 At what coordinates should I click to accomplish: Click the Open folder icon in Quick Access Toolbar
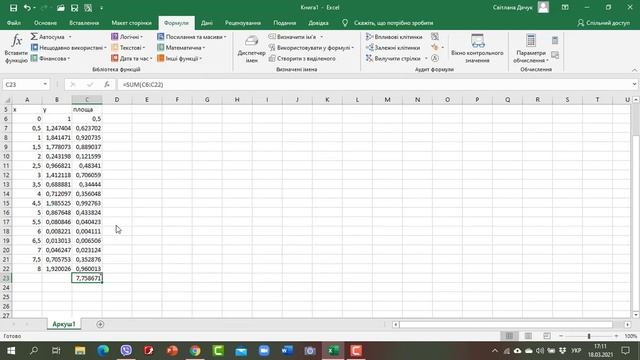point(60,7)
